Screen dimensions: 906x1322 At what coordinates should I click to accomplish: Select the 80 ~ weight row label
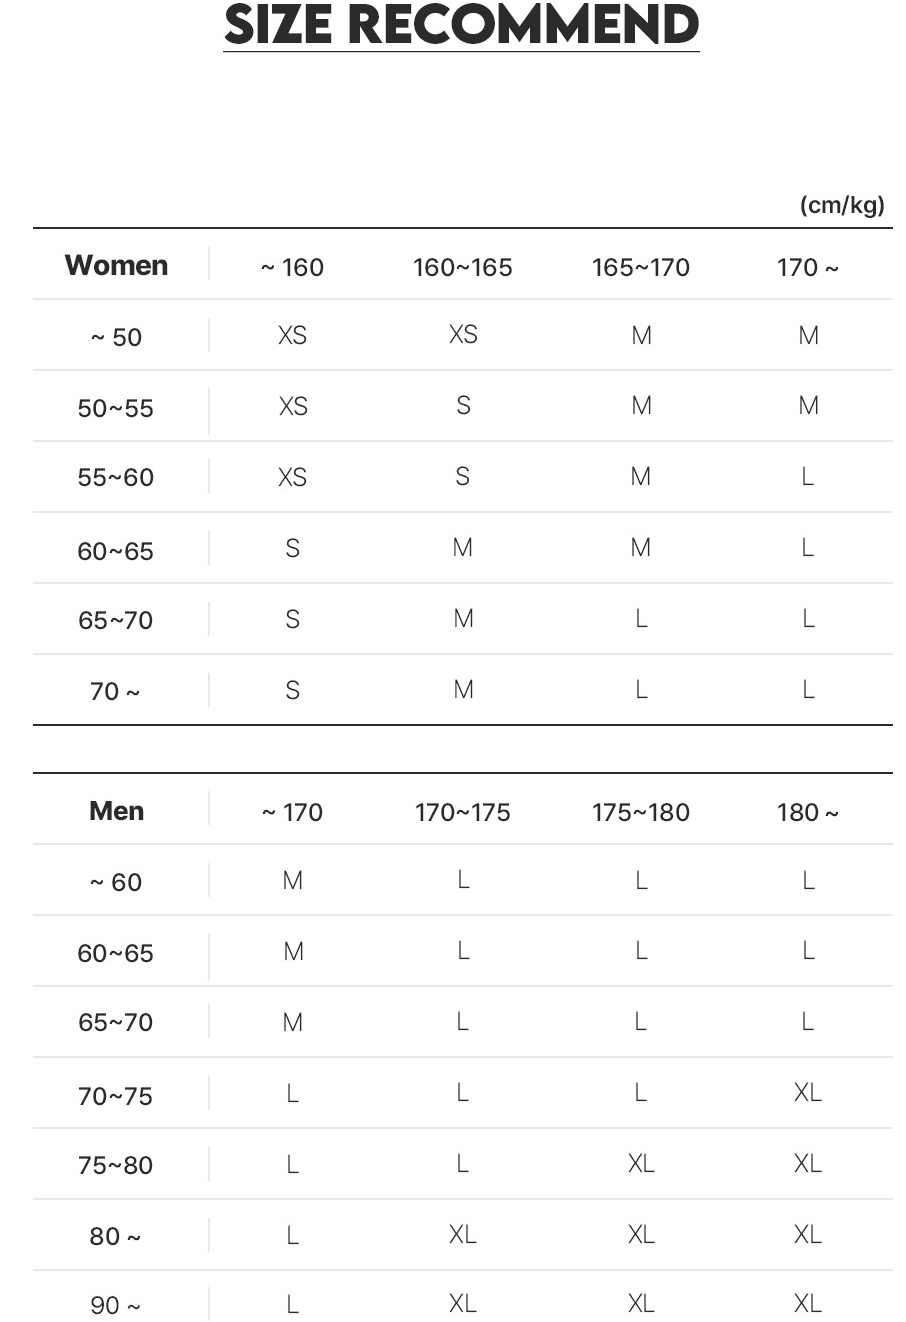click(116, 1236)
